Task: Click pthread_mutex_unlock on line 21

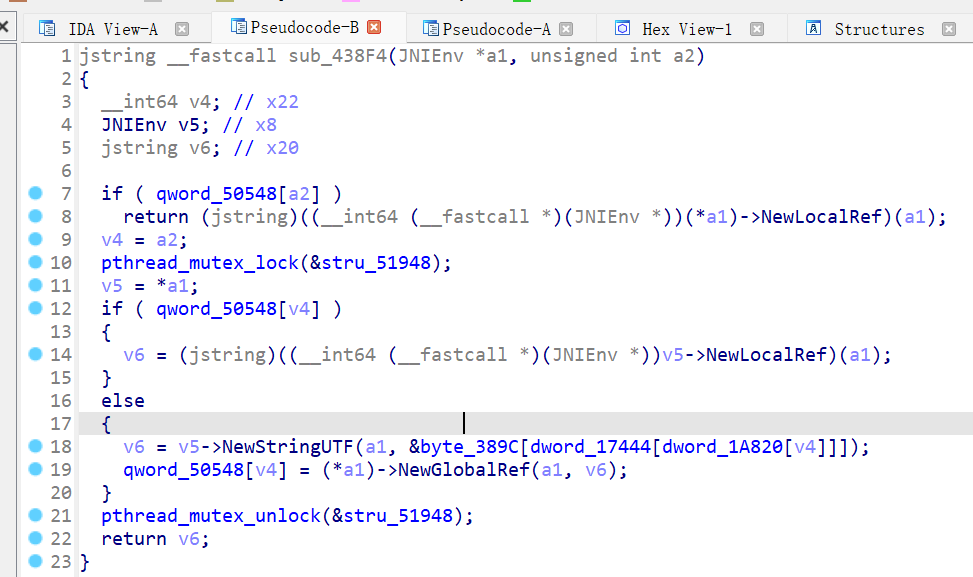Action: (211, 516)
